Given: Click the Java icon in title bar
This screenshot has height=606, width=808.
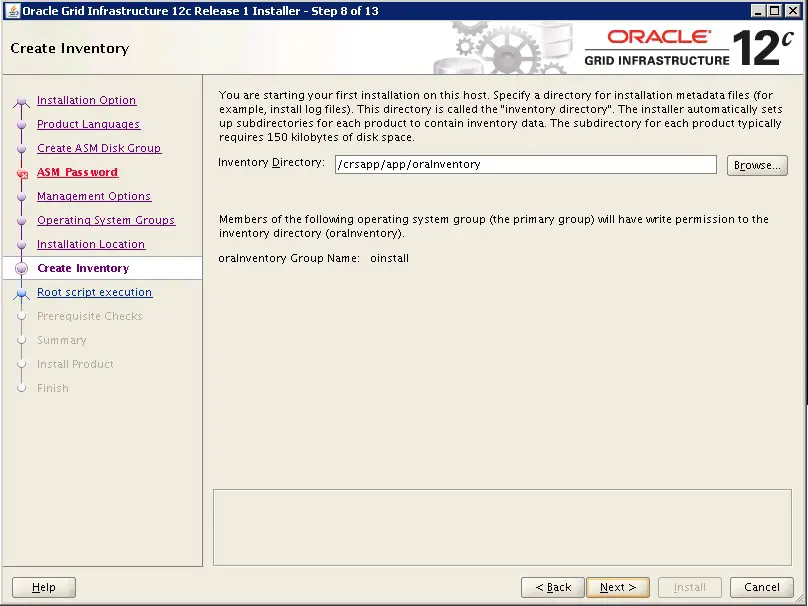Looking at the screenshot, I should (12, 11).
